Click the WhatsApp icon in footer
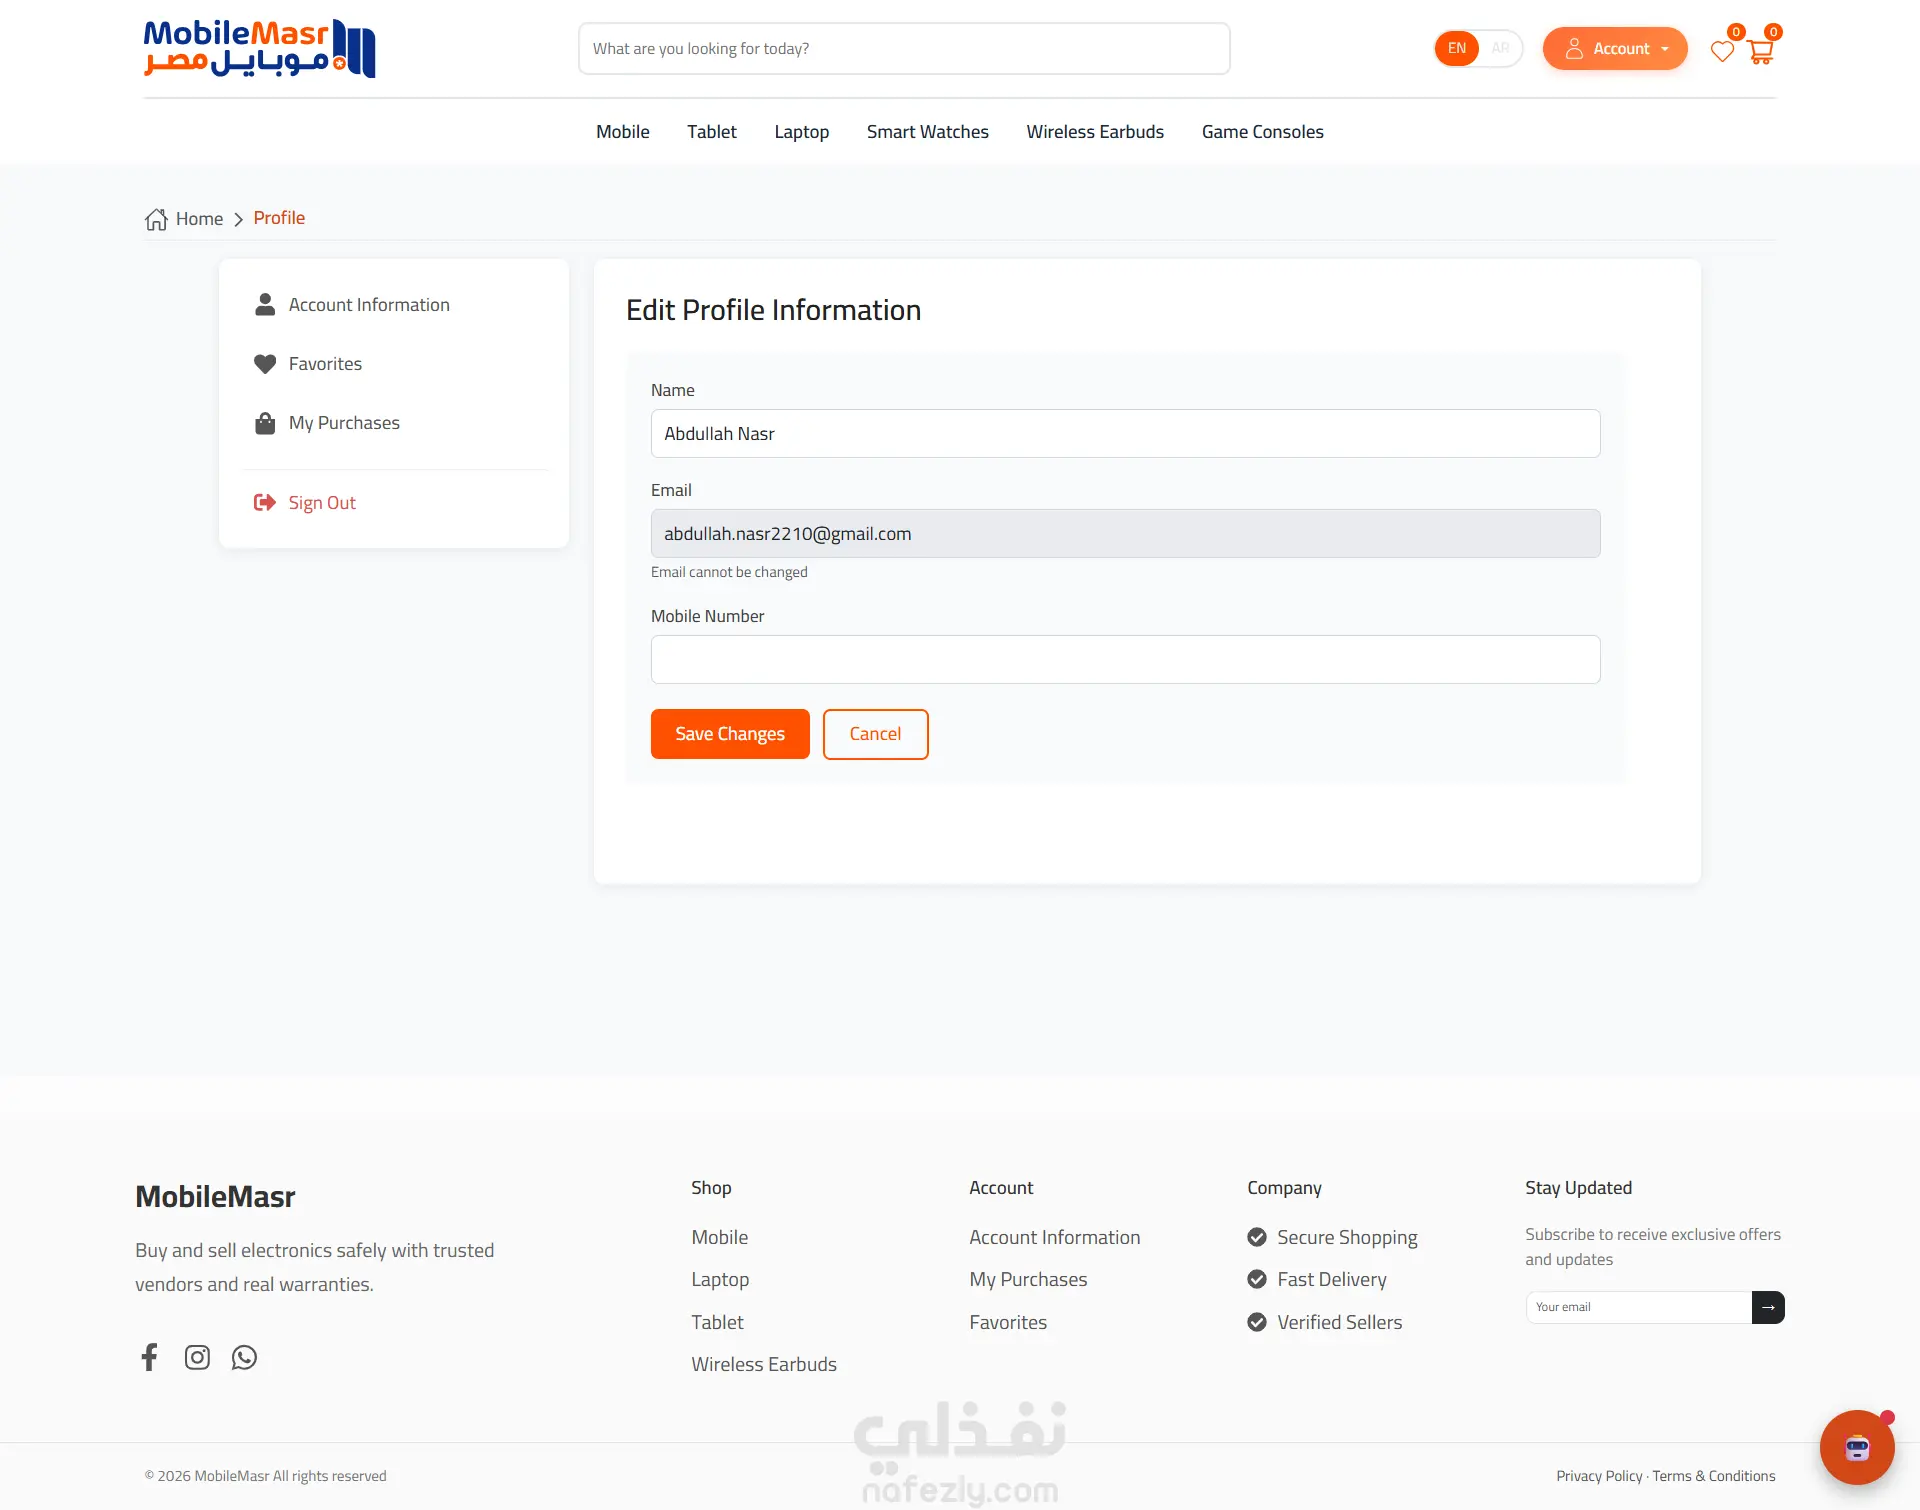The image size is (1920, 1510). point(244,1357)
